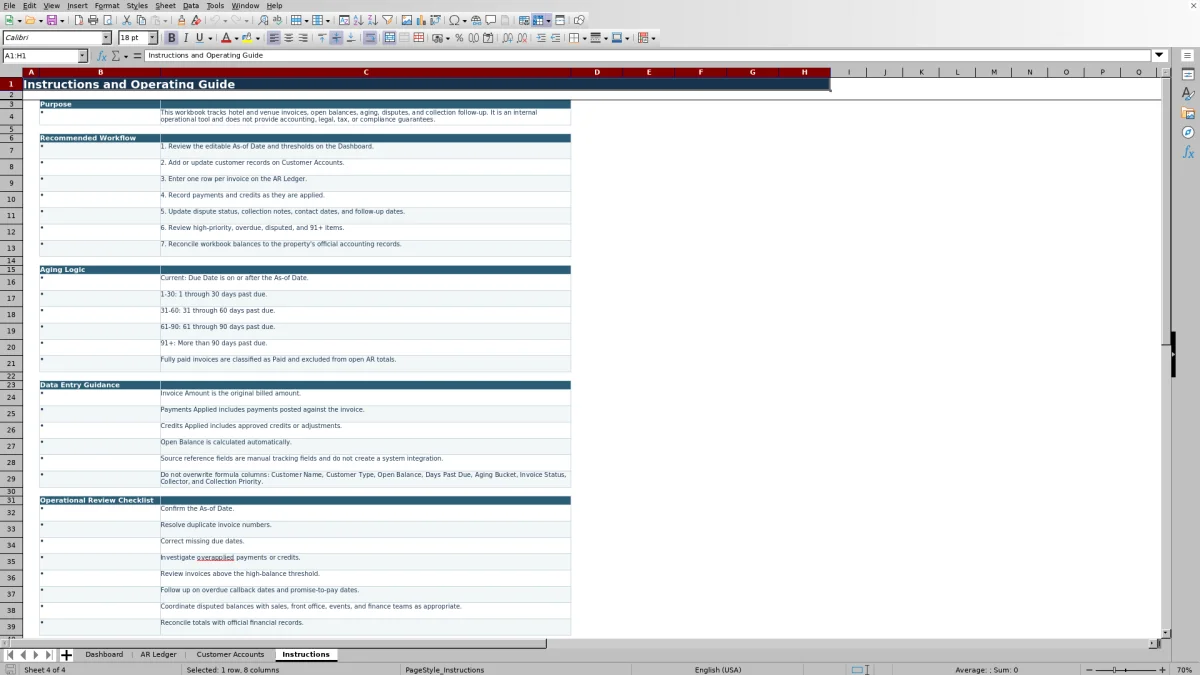The image size is (1200, 675).
Task: Click the Insert Chart icon
Action: coord(420,20)
